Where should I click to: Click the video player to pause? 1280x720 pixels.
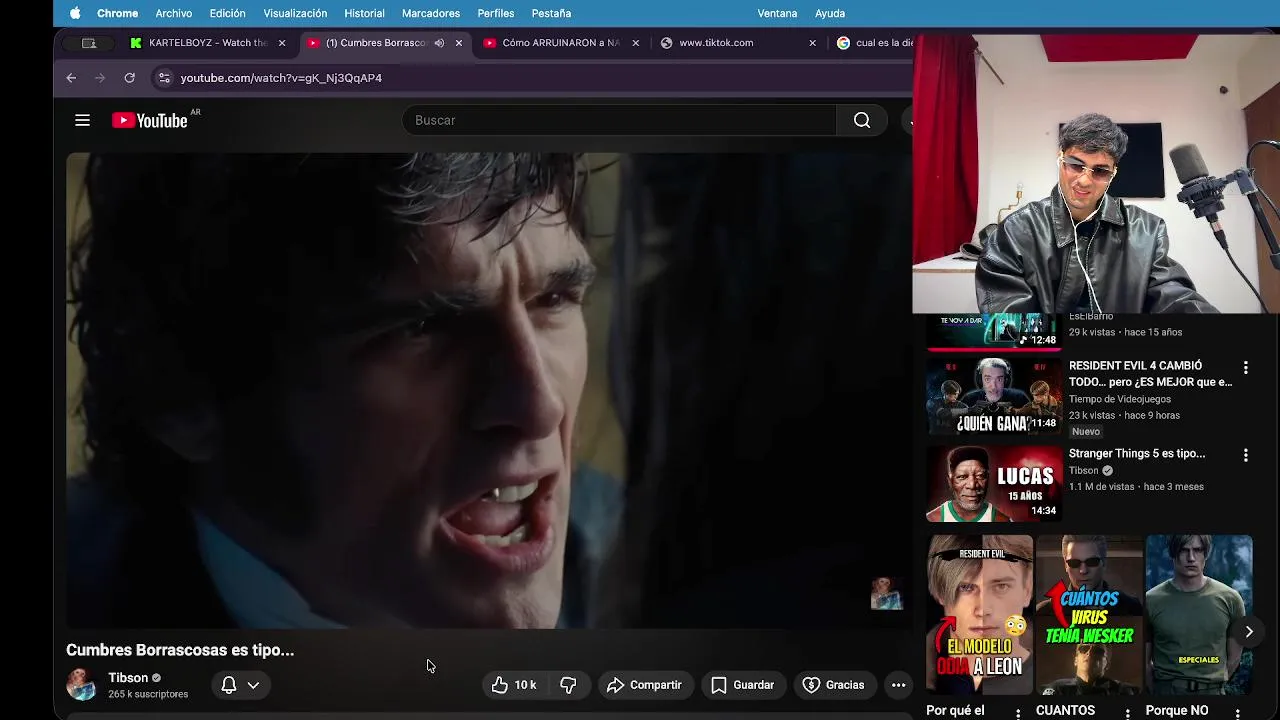(x=488, y=390)
